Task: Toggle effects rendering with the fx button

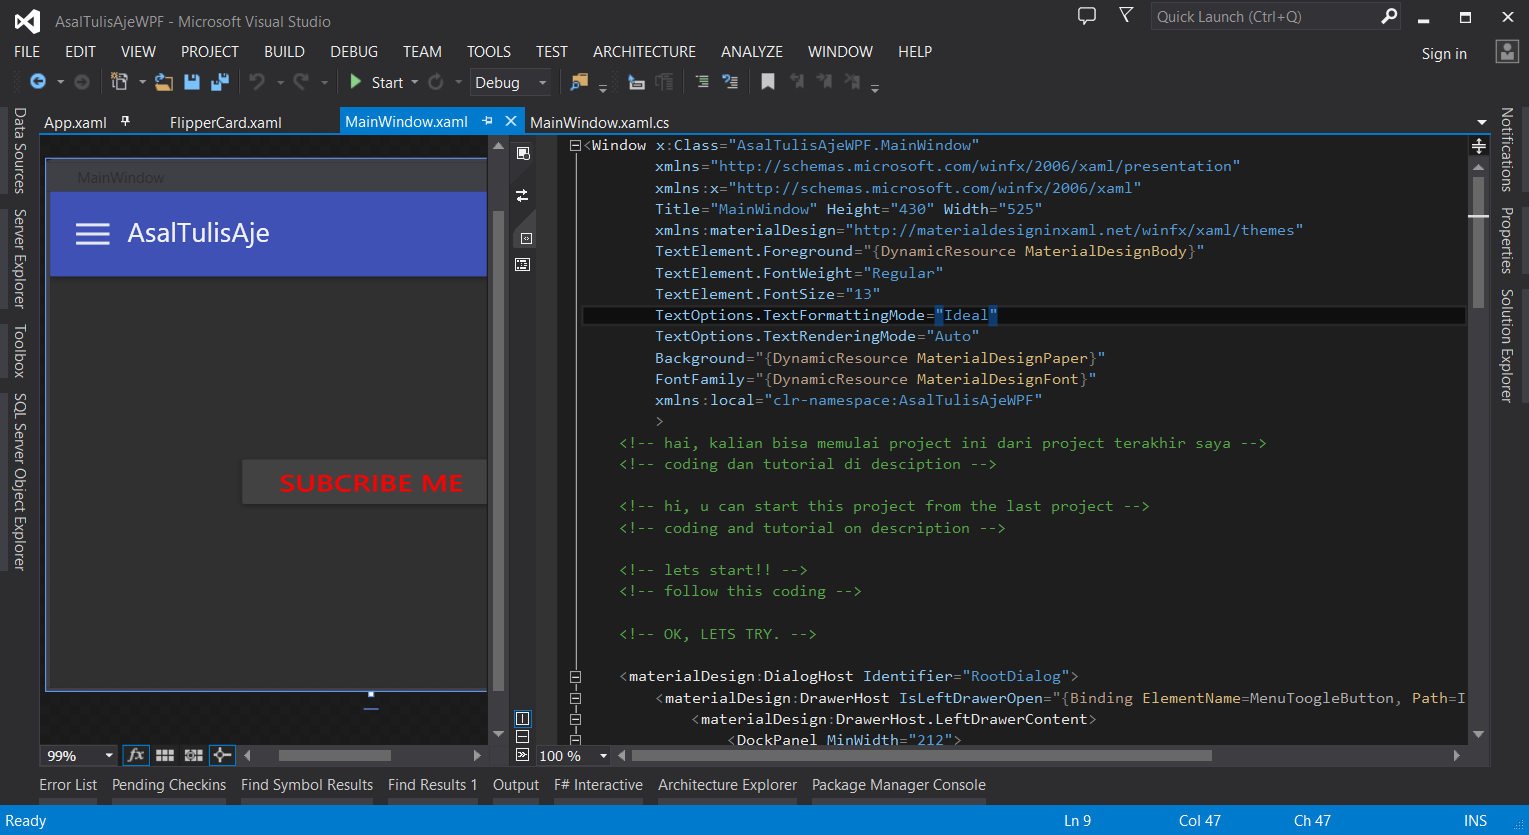Action: [x=135, y=755]
